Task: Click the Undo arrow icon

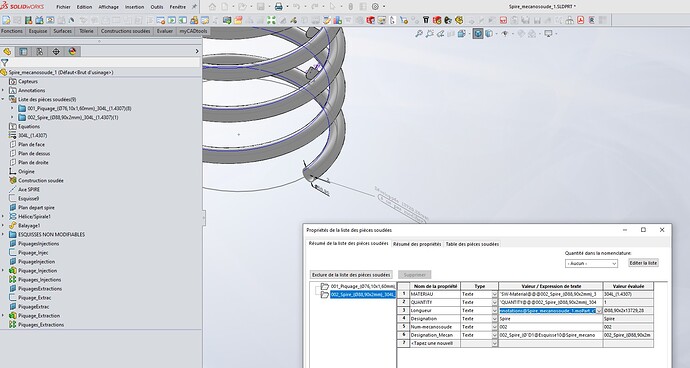Action: pyautogui.click(x=296, y=7)
